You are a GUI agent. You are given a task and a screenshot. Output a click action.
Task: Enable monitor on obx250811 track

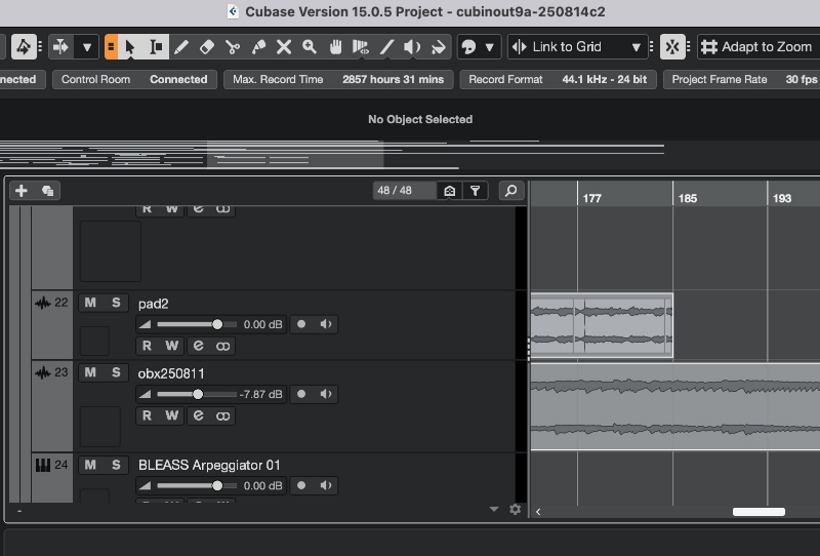(x=326, y=394)
